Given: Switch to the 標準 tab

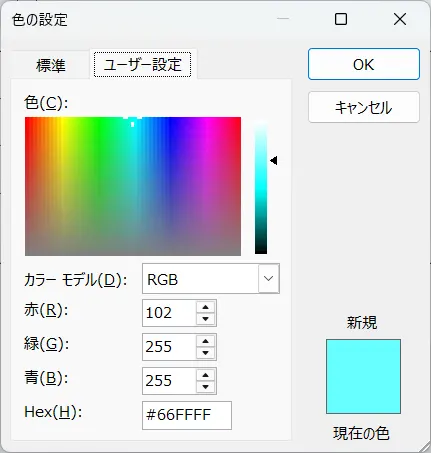Looking at the screenshot, I should (51, 65).
